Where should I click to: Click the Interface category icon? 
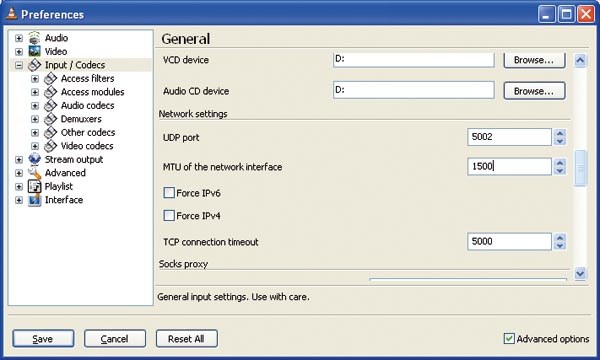pos(34,200)
